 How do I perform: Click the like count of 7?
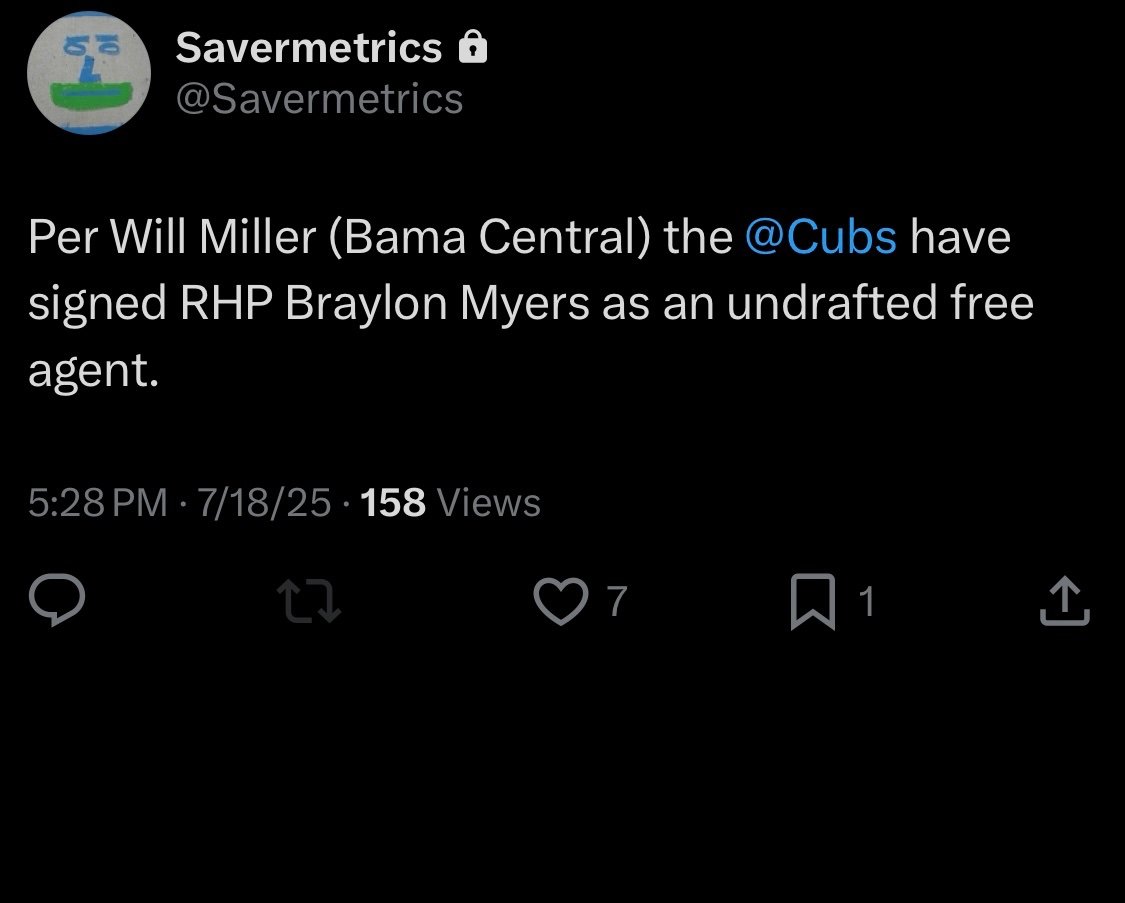click(x=617, y=602)
